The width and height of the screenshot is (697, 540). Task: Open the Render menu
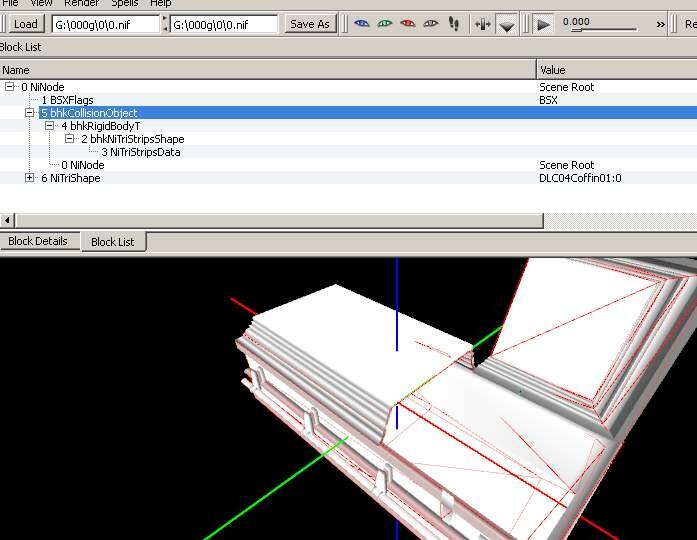(81, 3)
